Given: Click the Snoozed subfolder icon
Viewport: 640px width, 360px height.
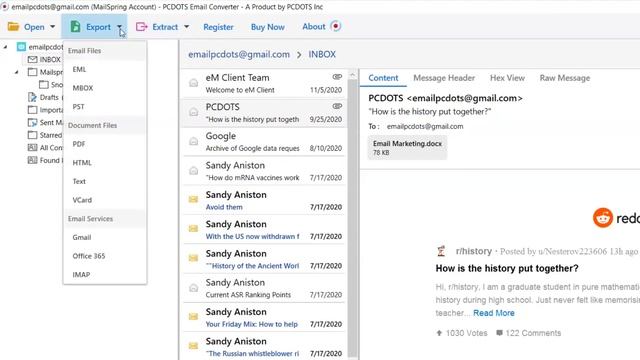Looking at the screenshot, I should point(44,85).
